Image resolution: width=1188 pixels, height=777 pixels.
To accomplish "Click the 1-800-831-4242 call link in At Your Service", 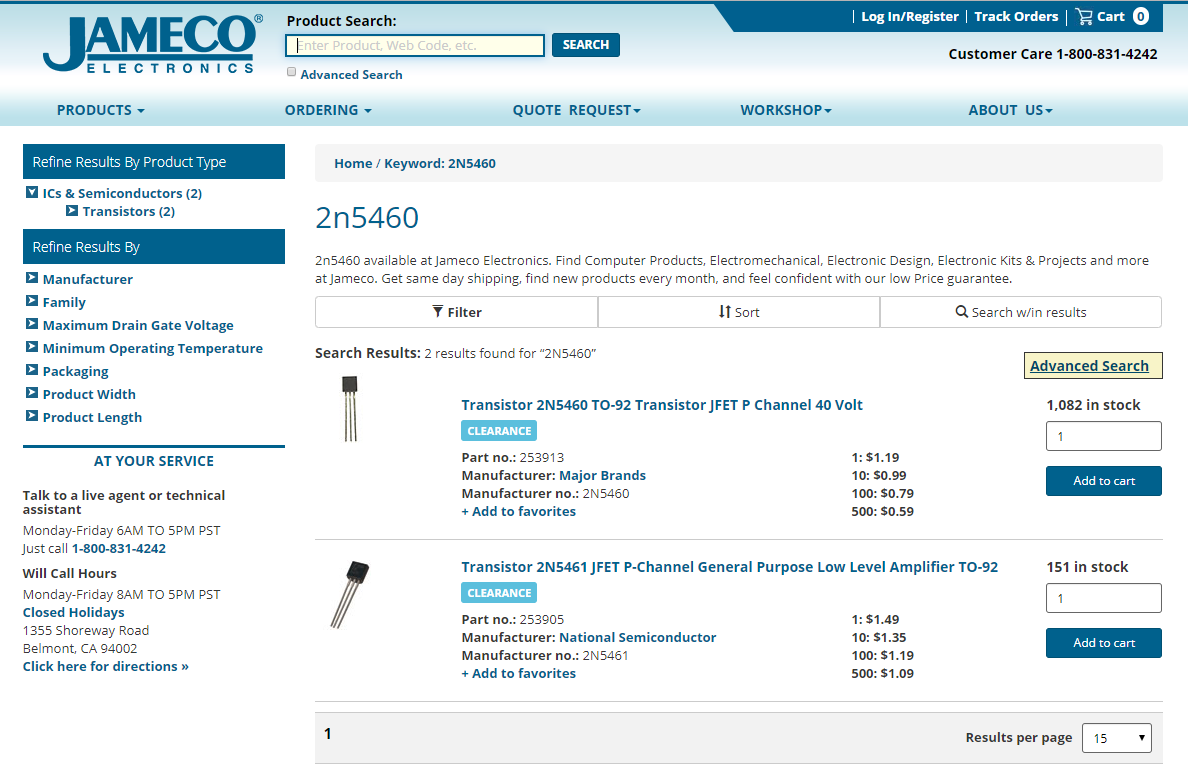I will coord(119,549).
